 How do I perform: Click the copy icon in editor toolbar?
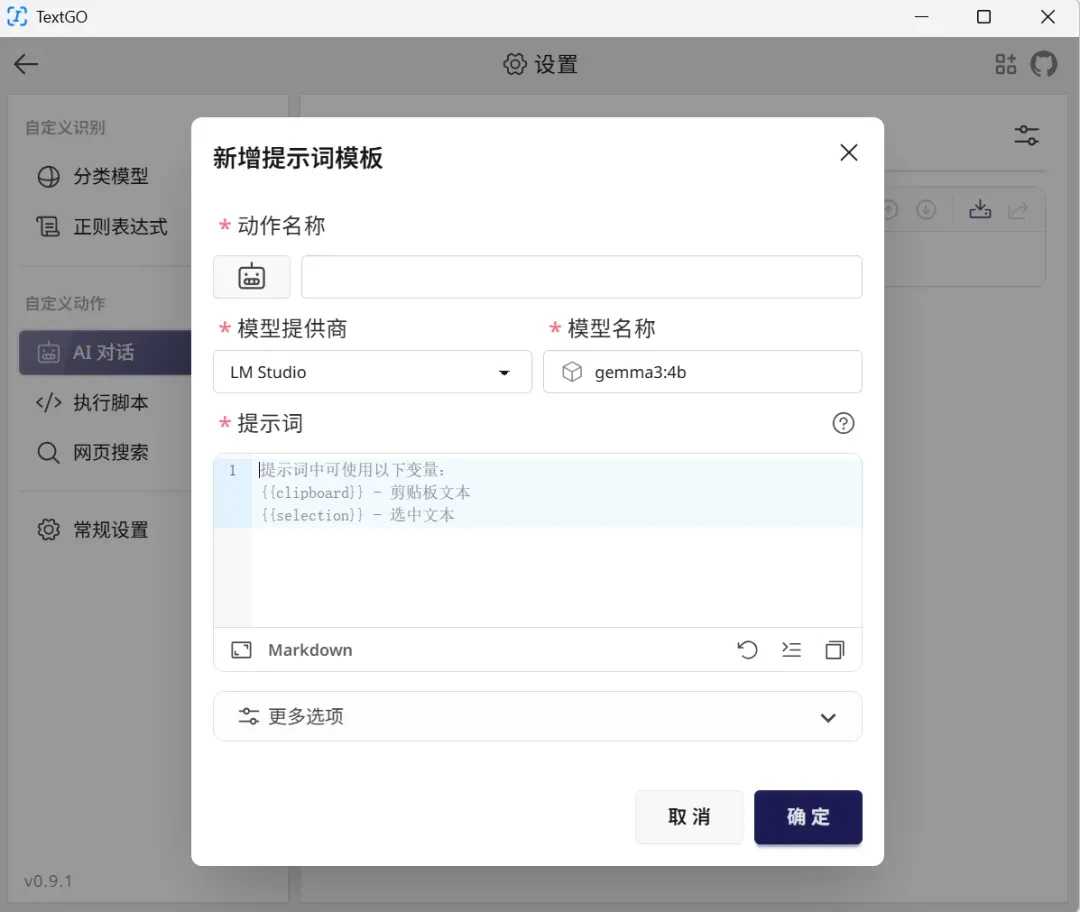tap(835, 650)
